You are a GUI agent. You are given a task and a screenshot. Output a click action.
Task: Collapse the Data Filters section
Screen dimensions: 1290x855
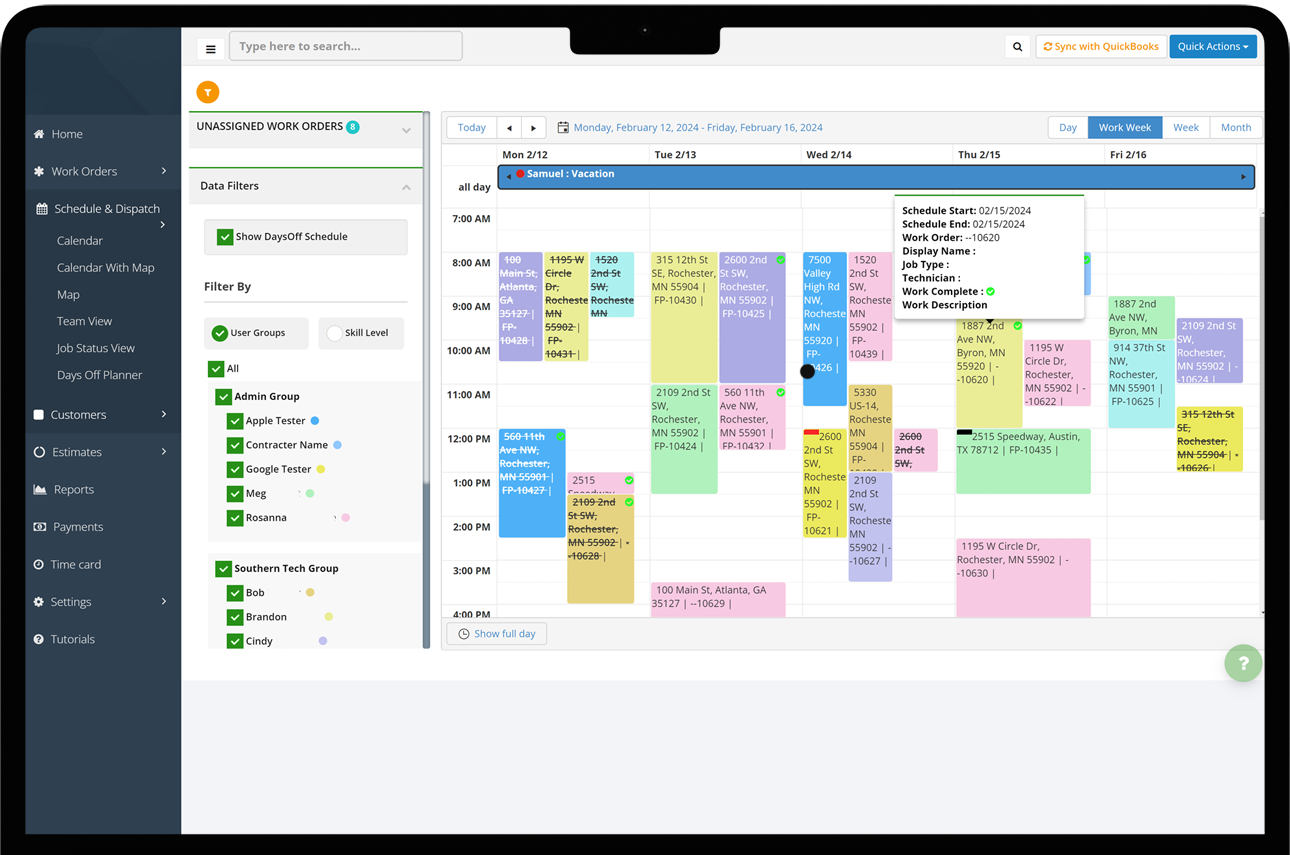tap(406, 187)
